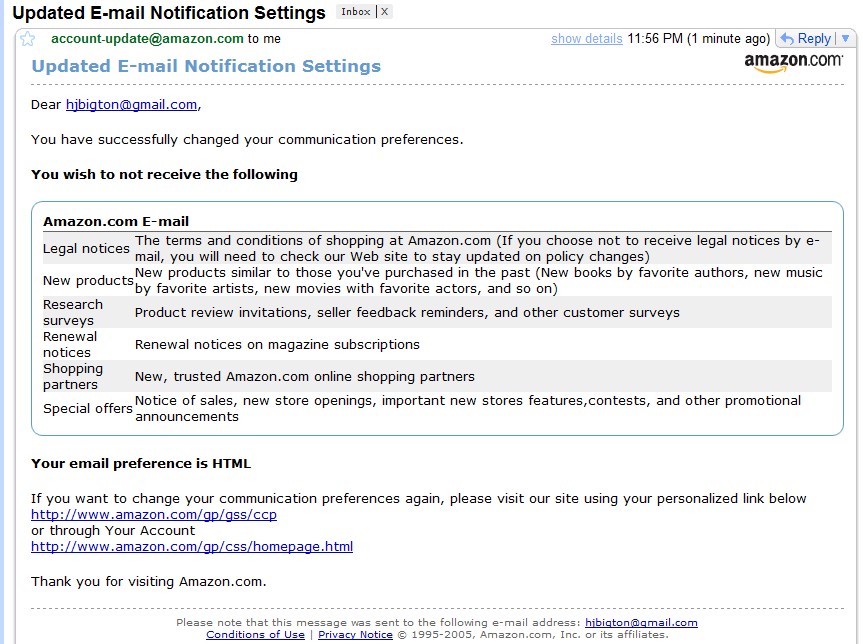The width and height of the screenshot is (863, 644).
Task: Click 'You wish to not receive the following'
Action: point(165,174)
